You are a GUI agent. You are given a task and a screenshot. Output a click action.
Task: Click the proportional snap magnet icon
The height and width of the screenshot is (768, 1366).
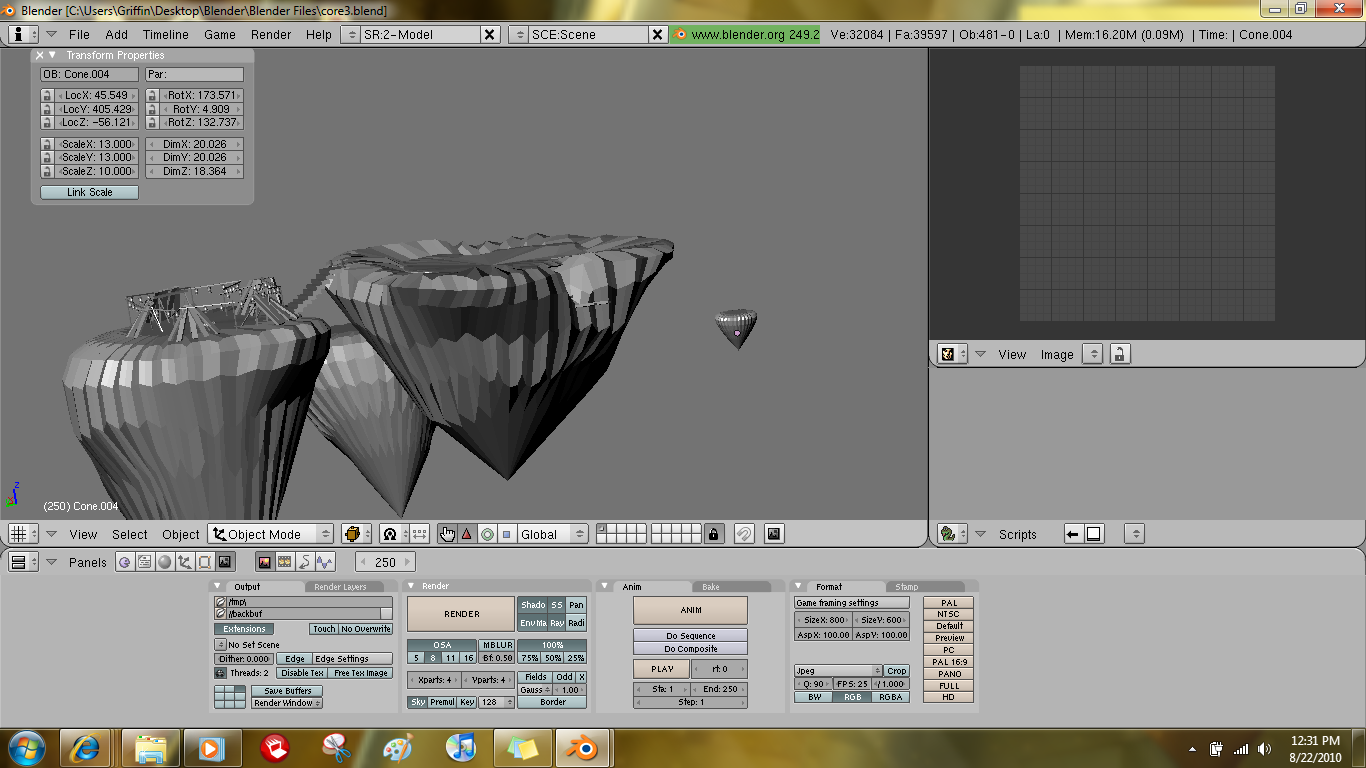[x=744, y=534]
